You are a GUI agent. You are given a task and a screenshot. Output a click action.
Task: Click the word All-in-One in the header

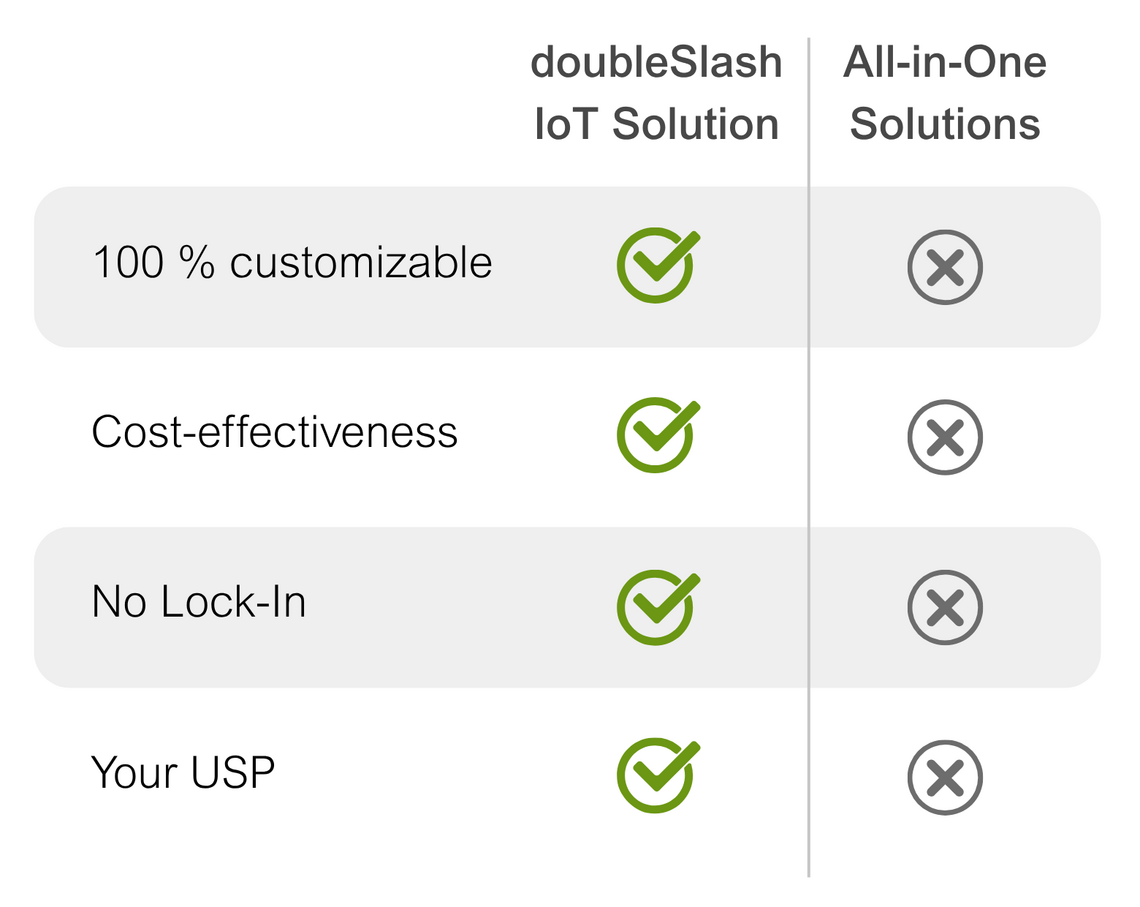tap(945, 62)
